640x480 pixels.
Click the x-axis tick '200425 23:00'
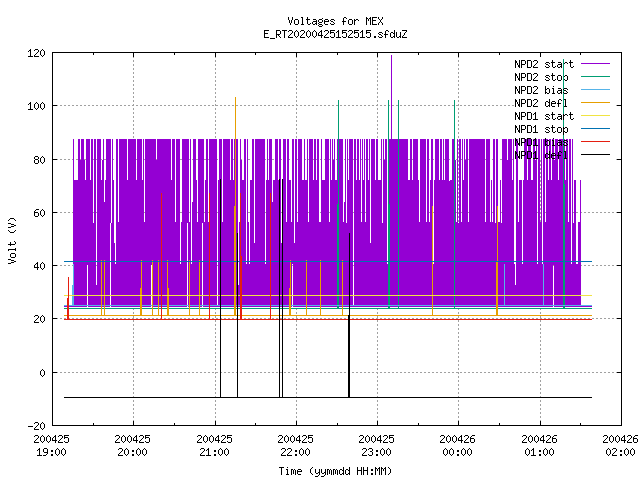pyautogui.click(x=376, y=446)
